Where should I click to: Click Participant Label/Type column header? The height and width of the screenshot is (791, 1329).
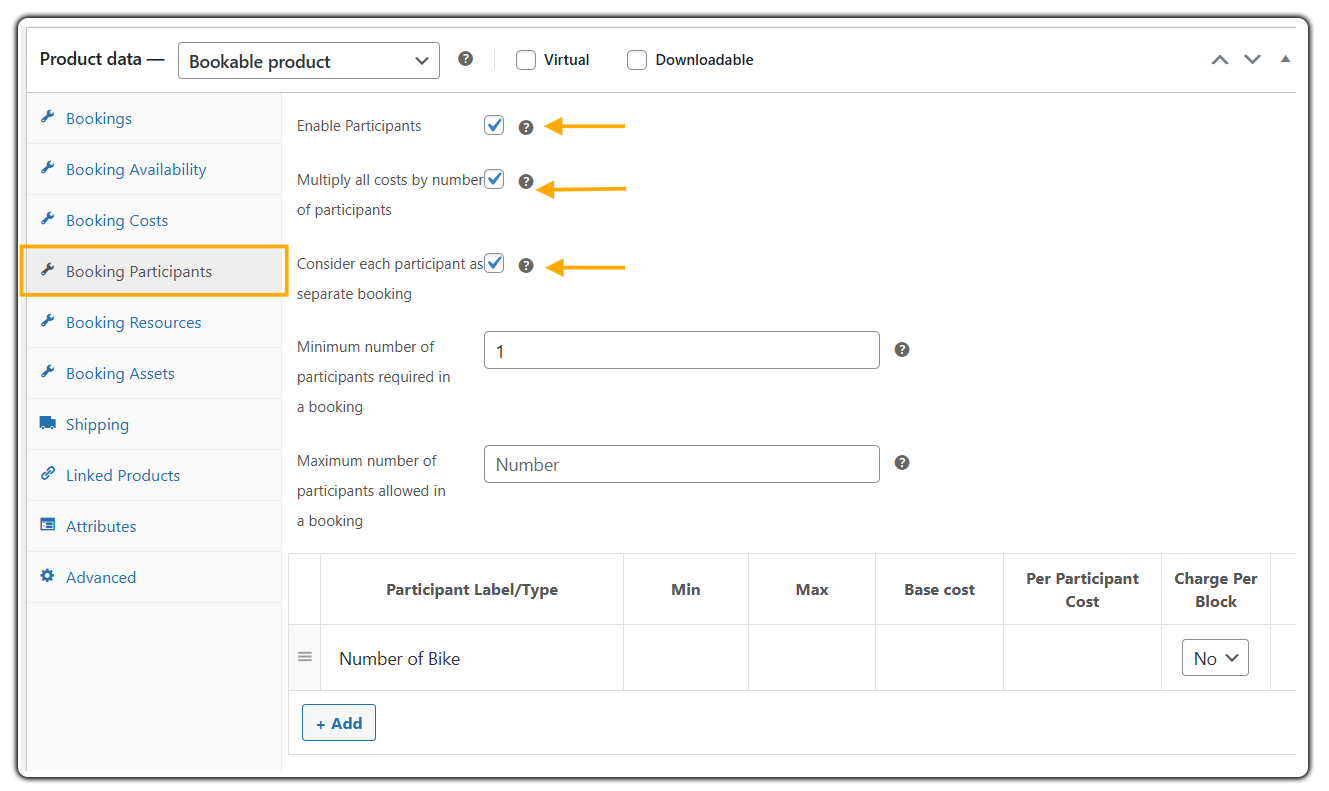pos(472,590)
